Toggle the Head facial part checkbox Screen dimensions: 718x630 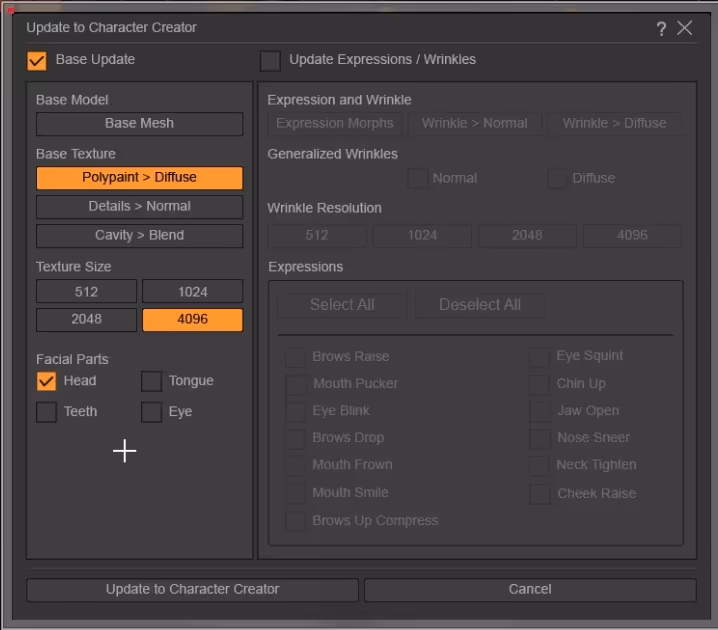tap(46, 381)
